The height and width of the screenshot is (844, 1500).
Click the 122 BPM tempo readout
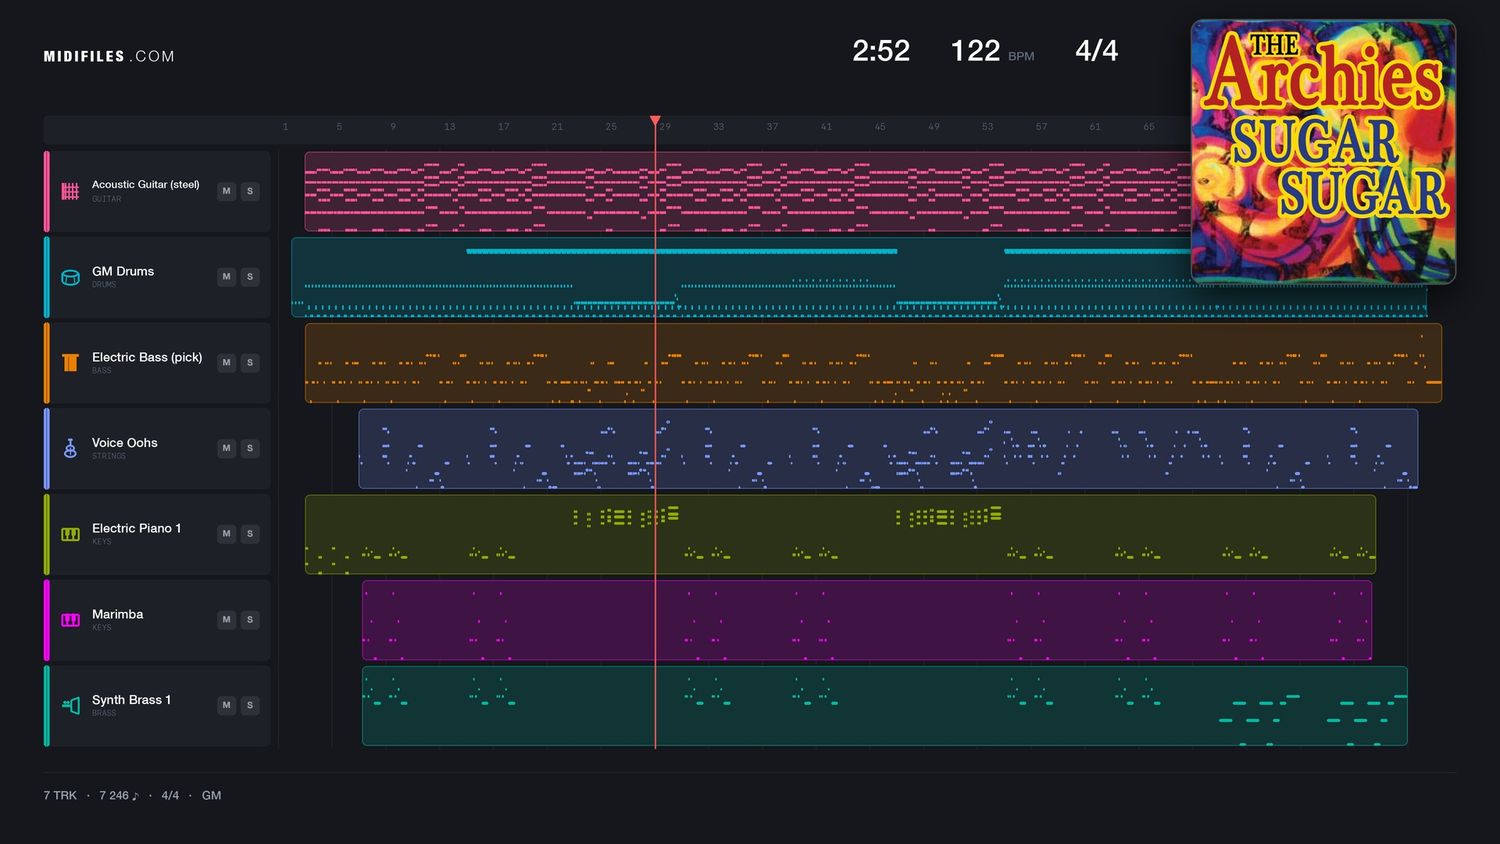(992, 51)
